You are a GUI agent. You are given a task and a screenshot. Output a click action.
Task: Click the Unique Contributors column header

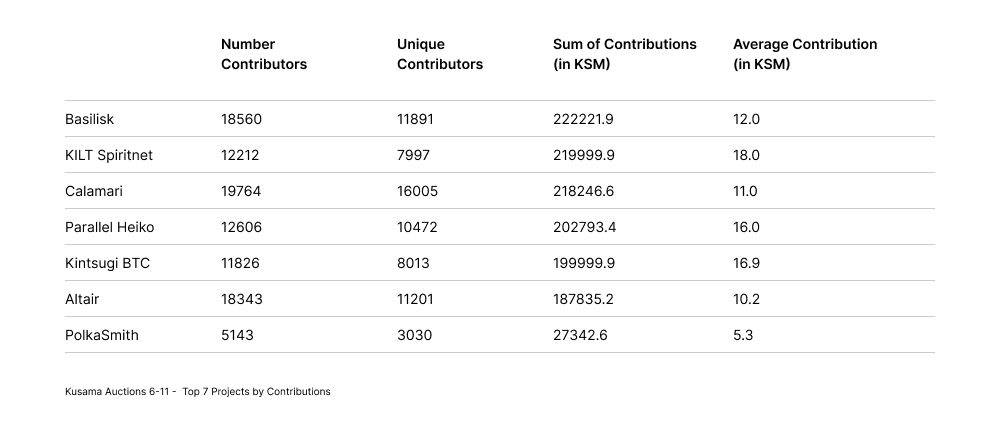[440, 54]
